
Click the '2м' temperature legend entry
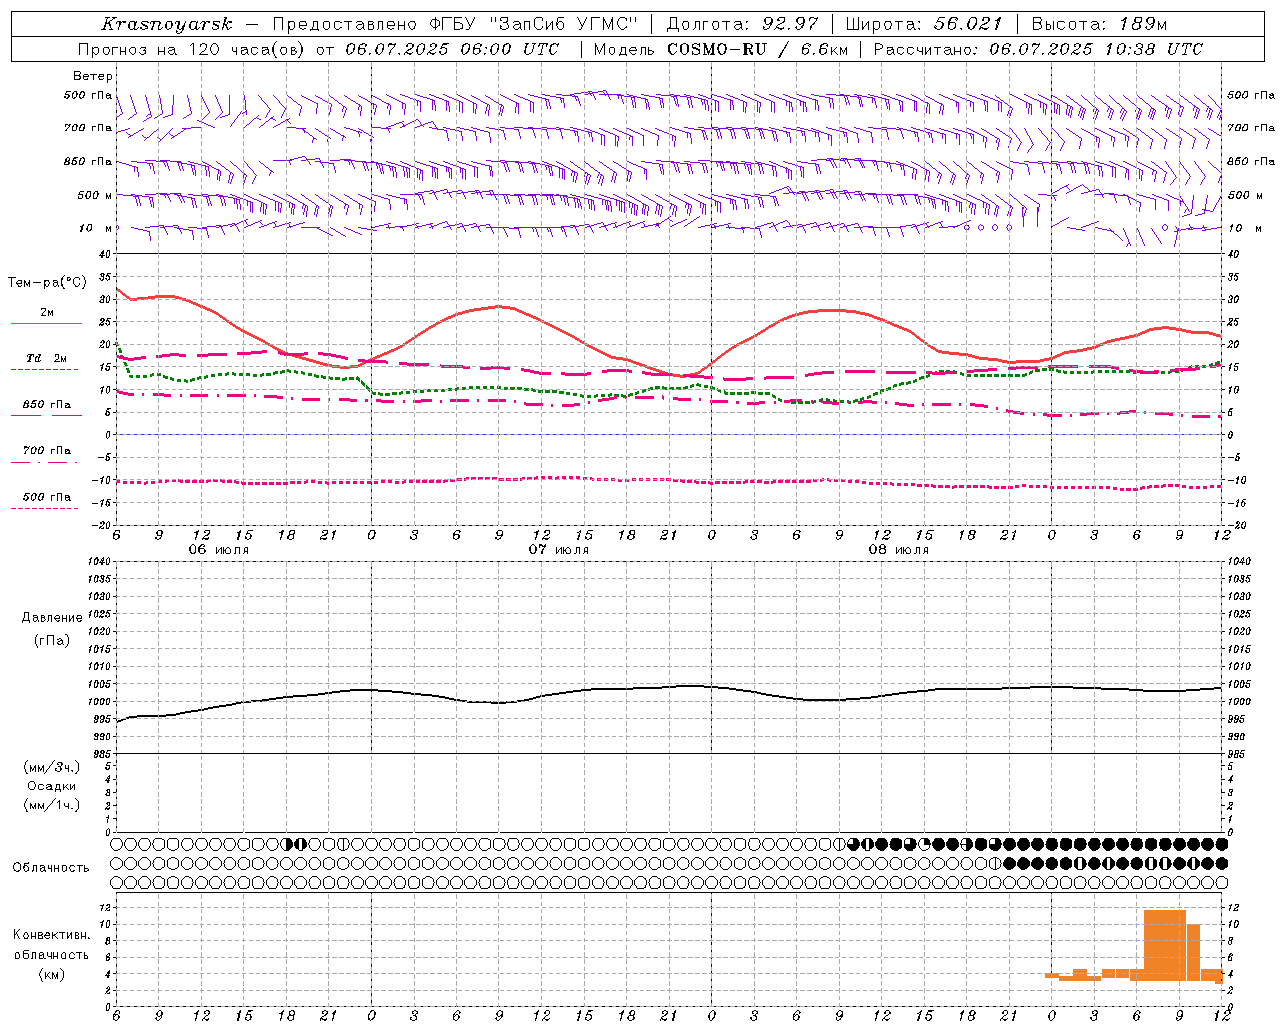(47, 313)
